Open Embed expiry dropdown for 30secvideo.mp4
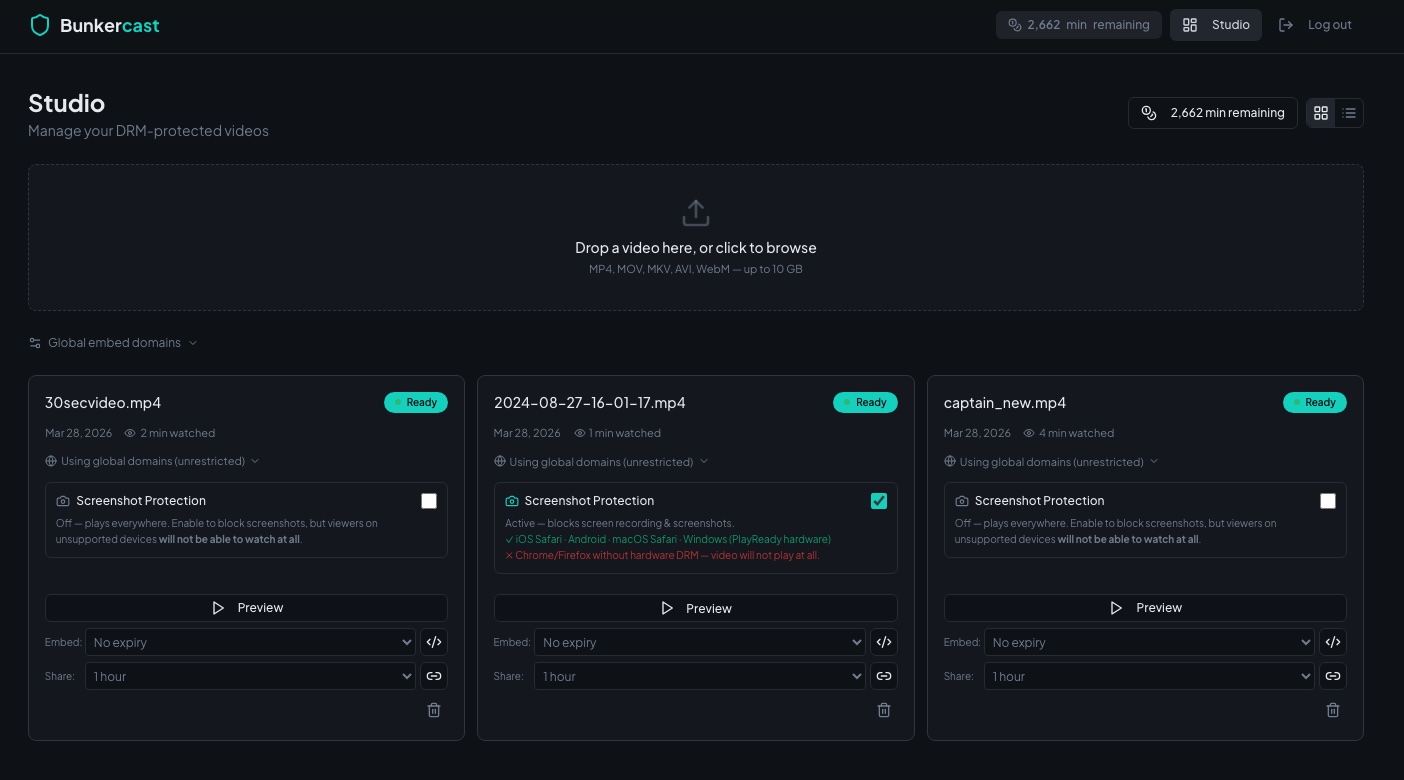The image size is (1404, 780). click(x=250, y=642)
